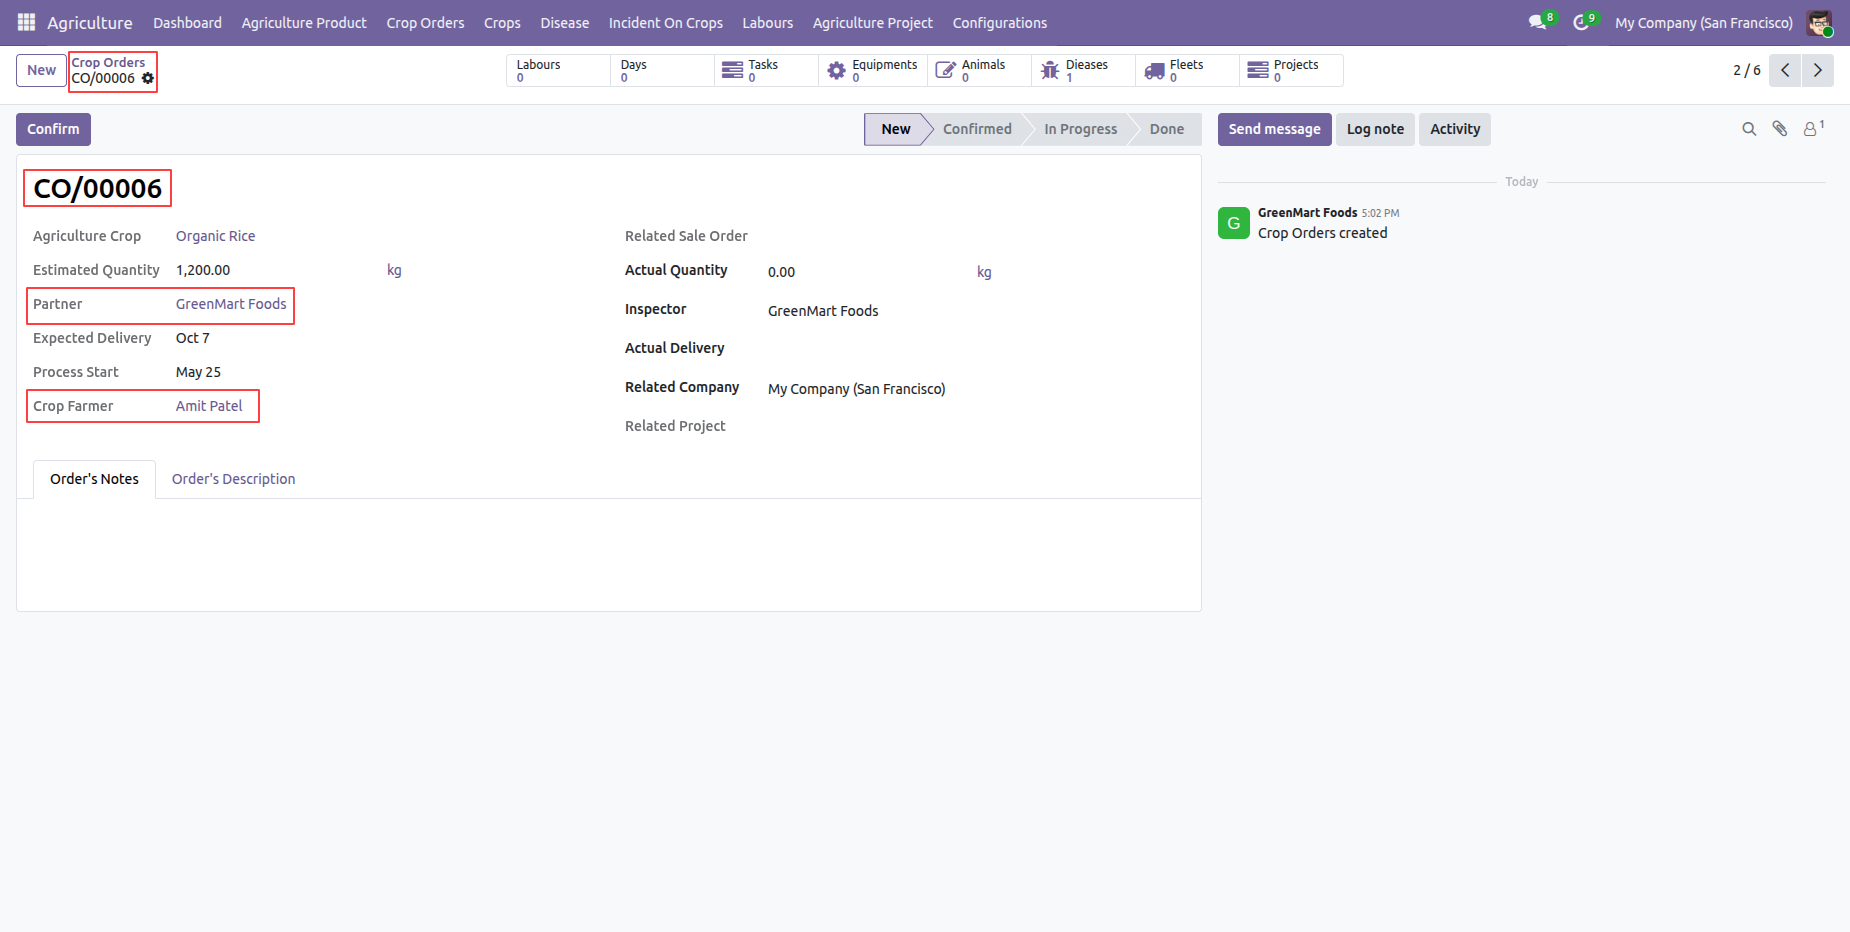The image size is (1850, 932).
Task: Click the CO/00006 order title
Action: 98,188
